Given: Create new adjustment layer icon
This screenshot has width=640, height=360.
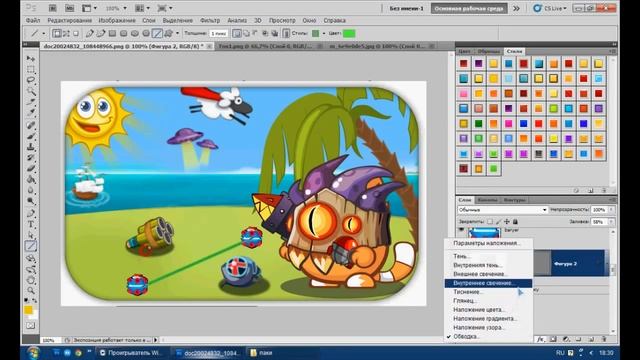Looking at the screenshot, I should 566,339.
